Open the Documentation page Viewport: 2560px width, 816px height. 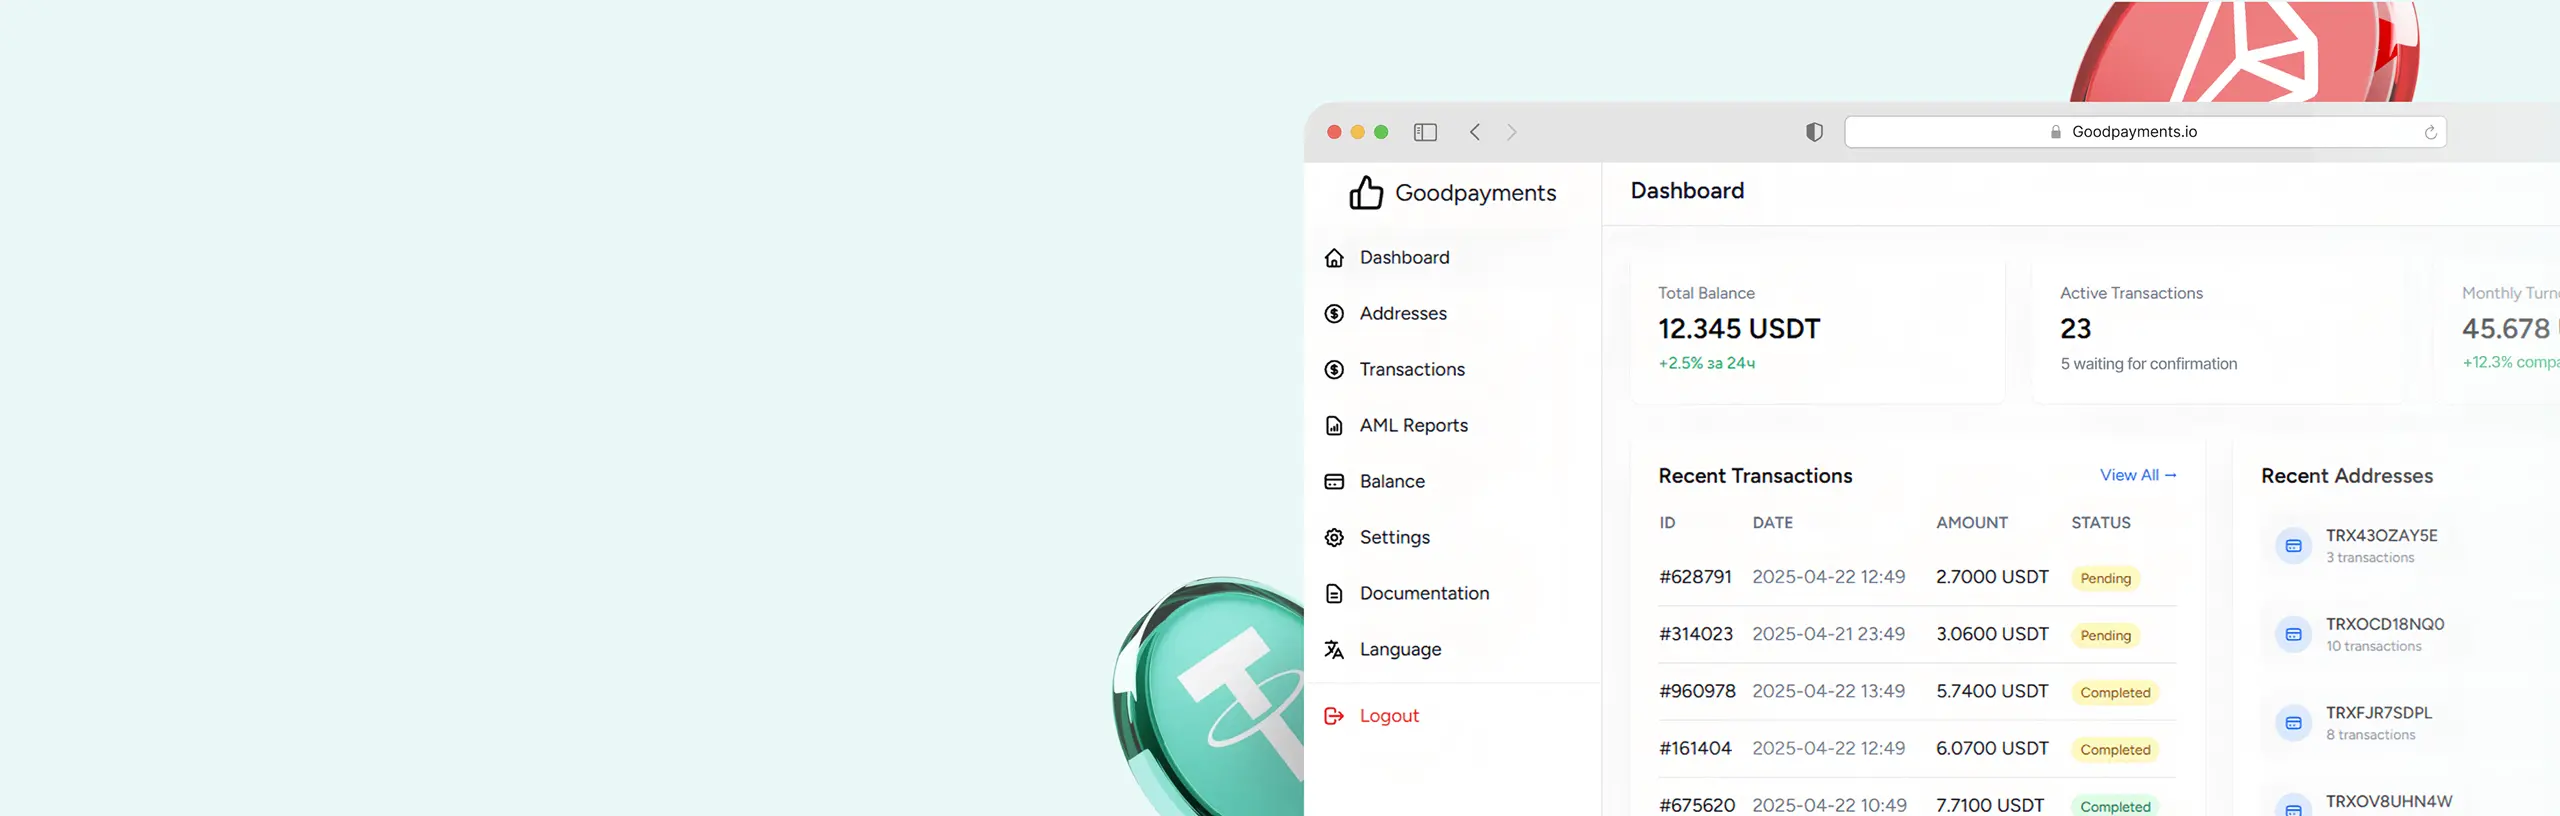(1423, 594)
